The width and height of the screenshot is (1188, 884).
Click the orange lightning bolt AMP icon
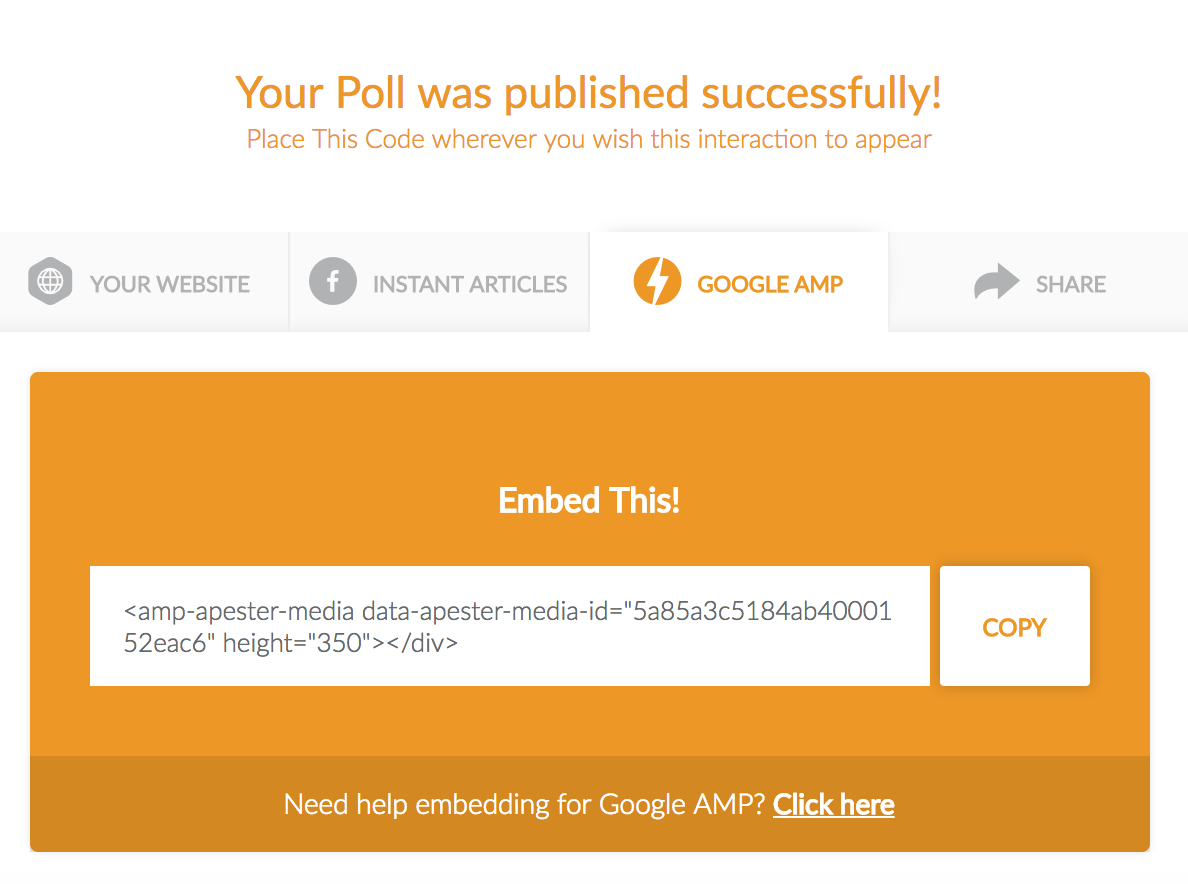657,281
